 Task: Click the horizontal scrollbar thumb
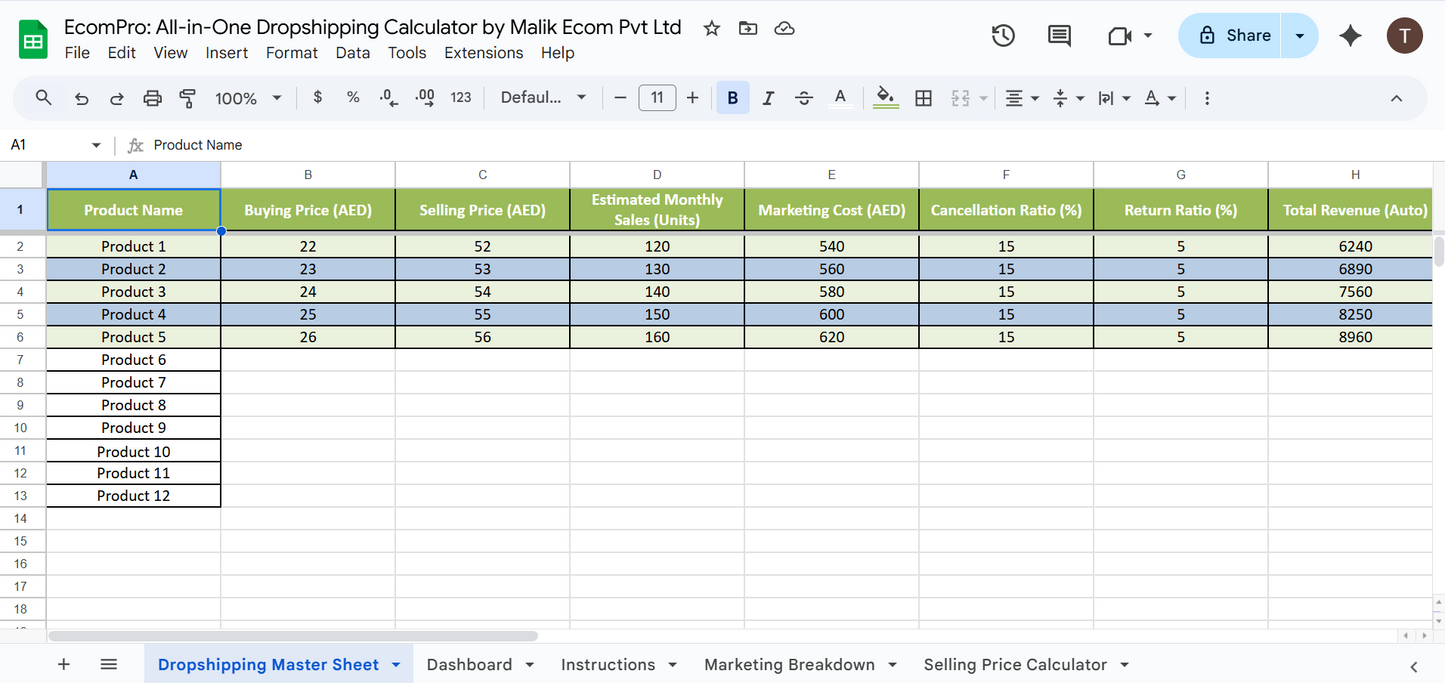tap(293, 636)
